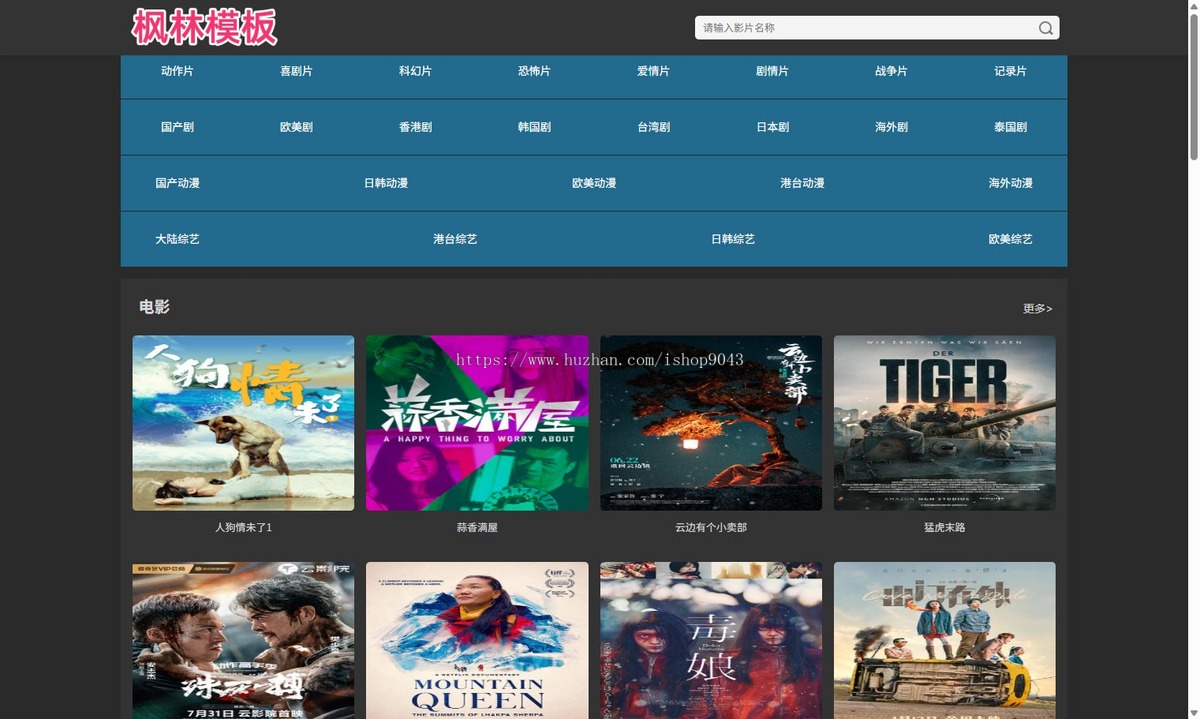Open the 喜剧片 category
This screenshot has height=719, width=1200.
pyautogui.click(x=296, y=71)
